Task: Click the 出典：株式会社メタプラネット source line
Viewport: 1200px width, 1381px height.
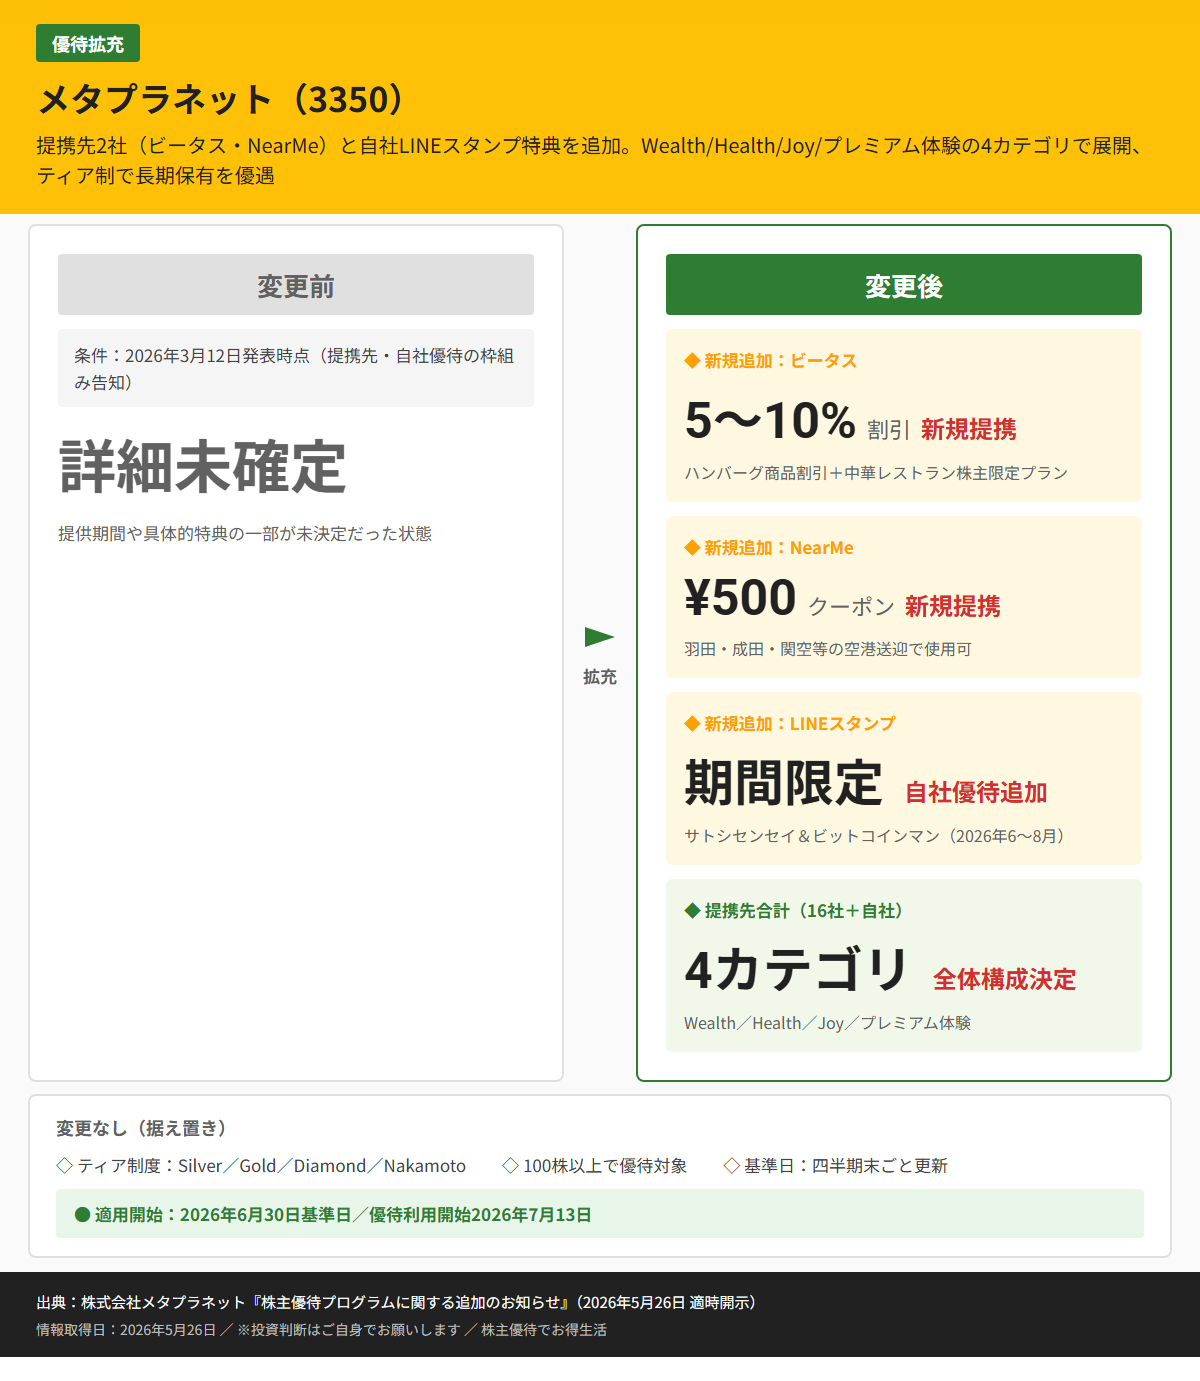Action: [397, 1302]
